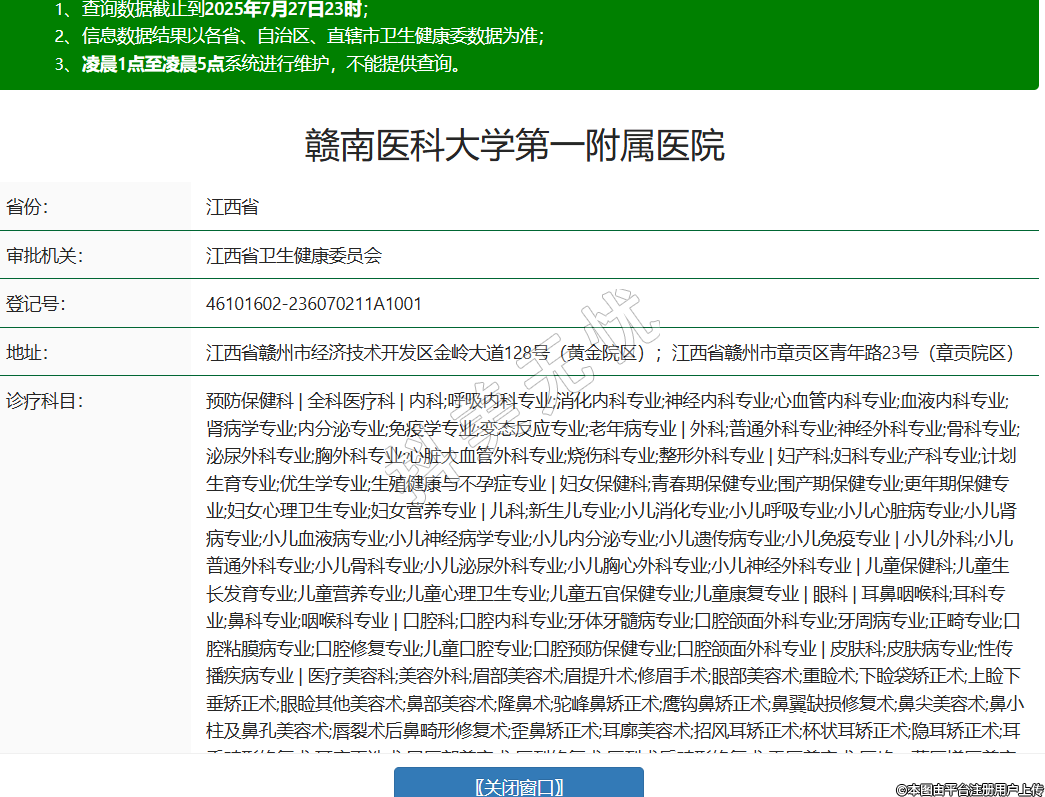Click the 预防保健科 department entry
Image resolution: width=1045 pixels, height=797 pixels.
[249, 401]
